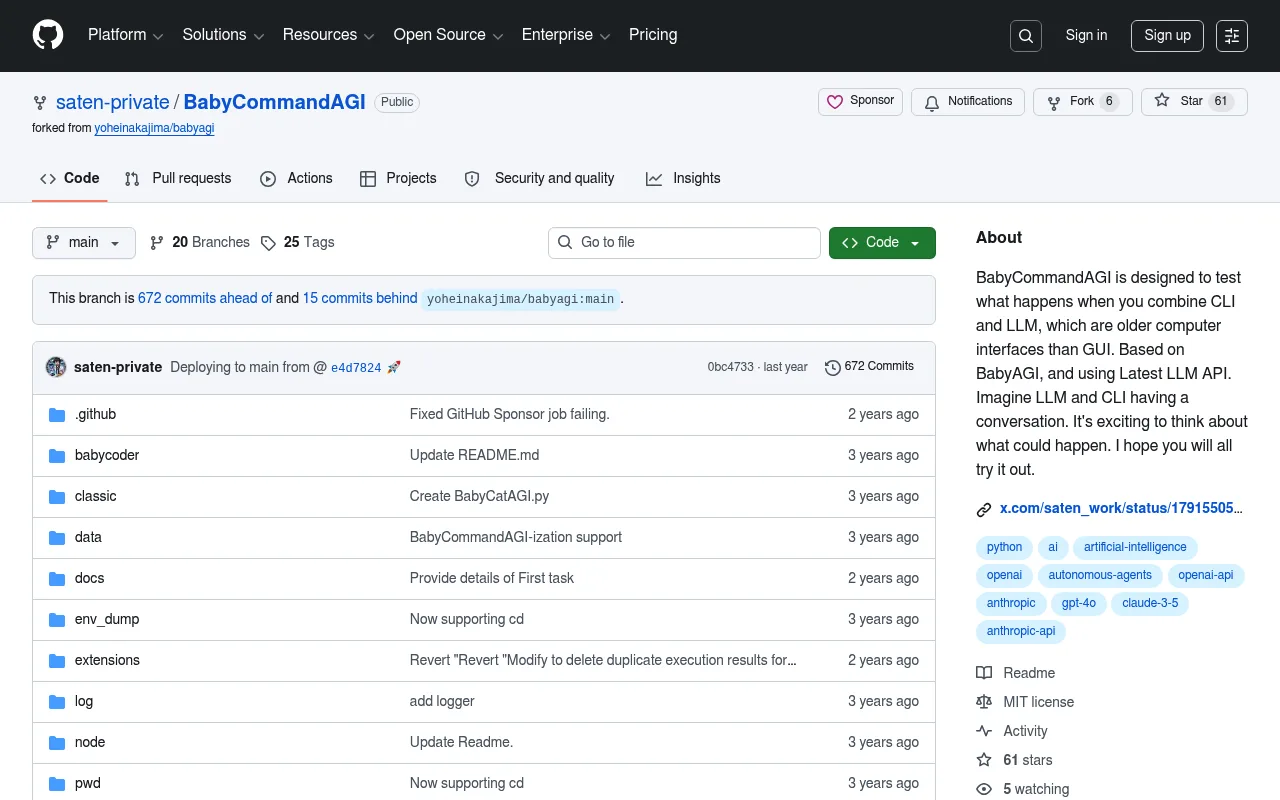Click the data folder icon

(57, 537)
